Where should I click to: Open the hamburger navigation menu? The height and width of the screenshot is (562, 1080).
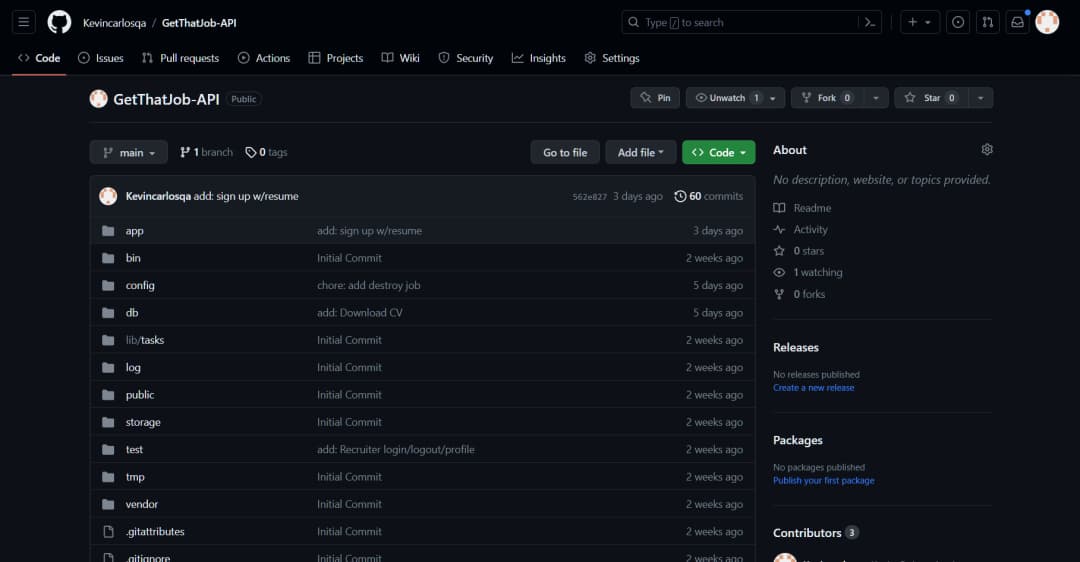pyautogui.click(x=23, y=22)
